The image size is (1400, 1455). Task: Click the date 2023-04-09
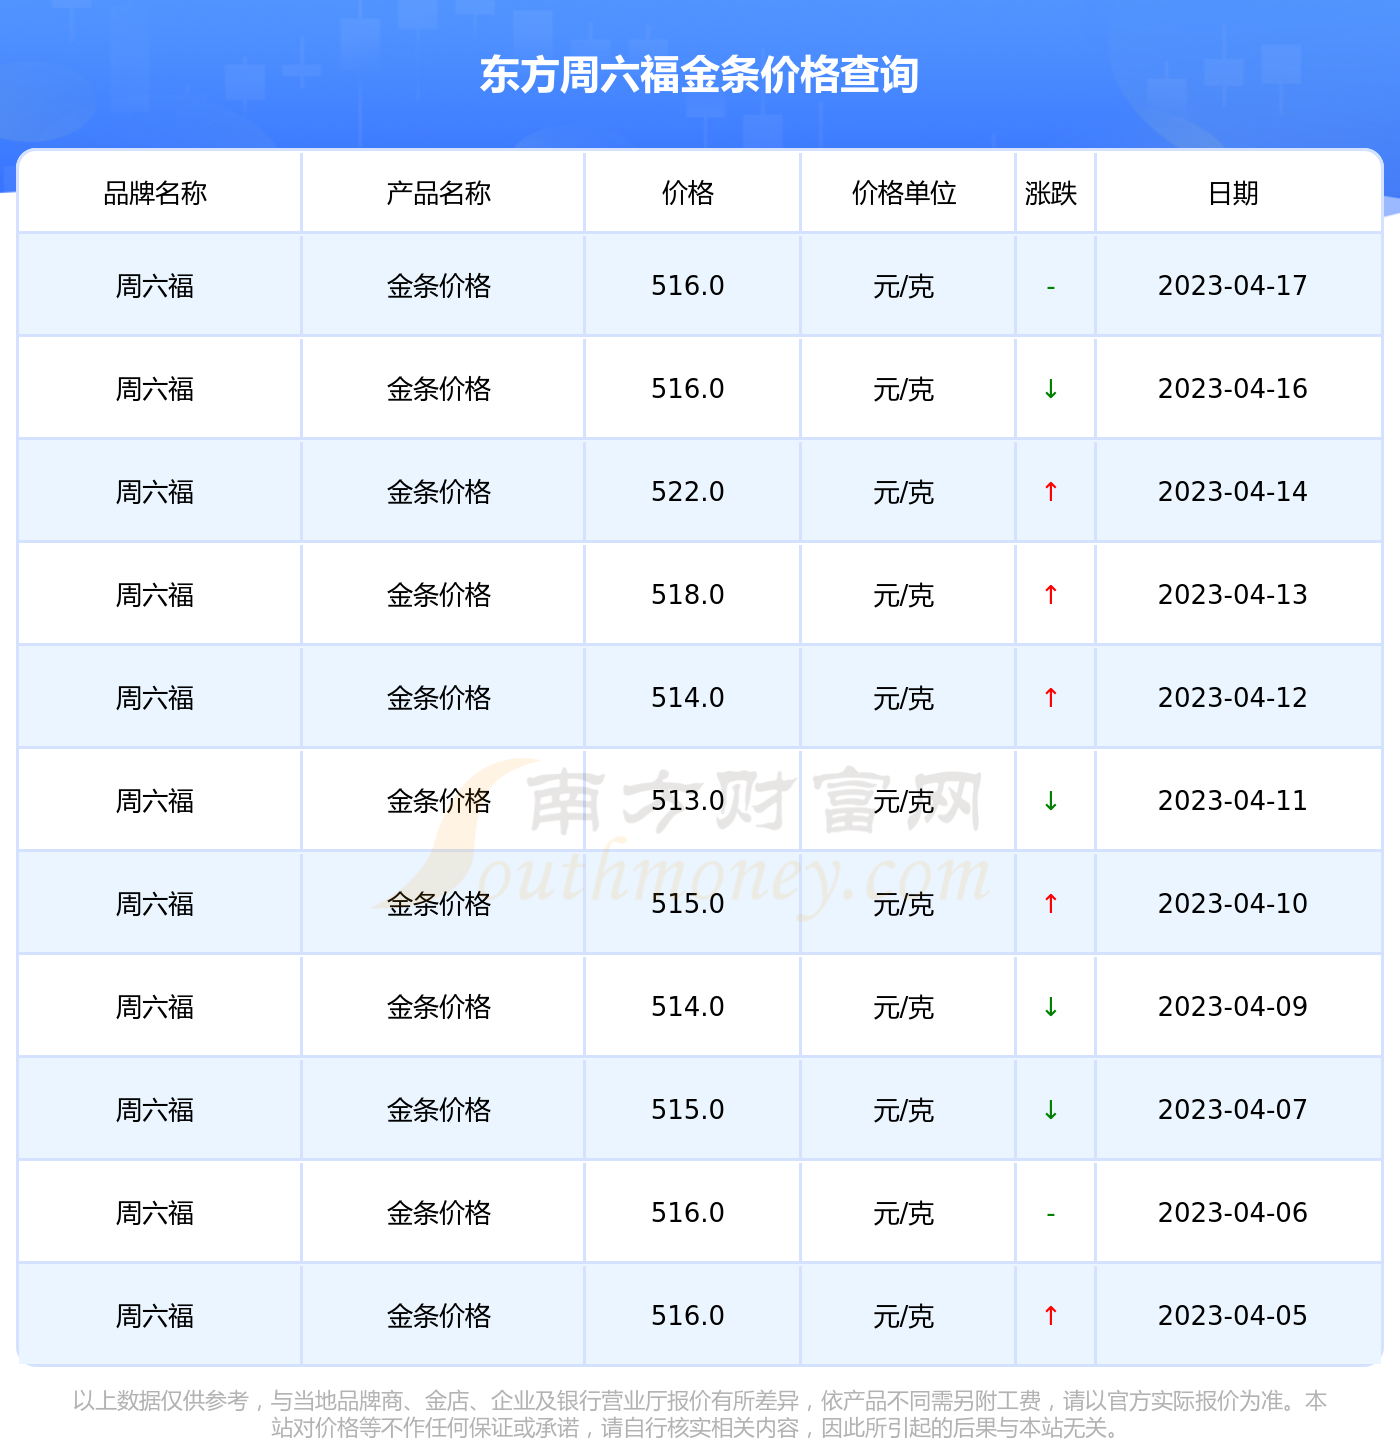[1233, 1007]
